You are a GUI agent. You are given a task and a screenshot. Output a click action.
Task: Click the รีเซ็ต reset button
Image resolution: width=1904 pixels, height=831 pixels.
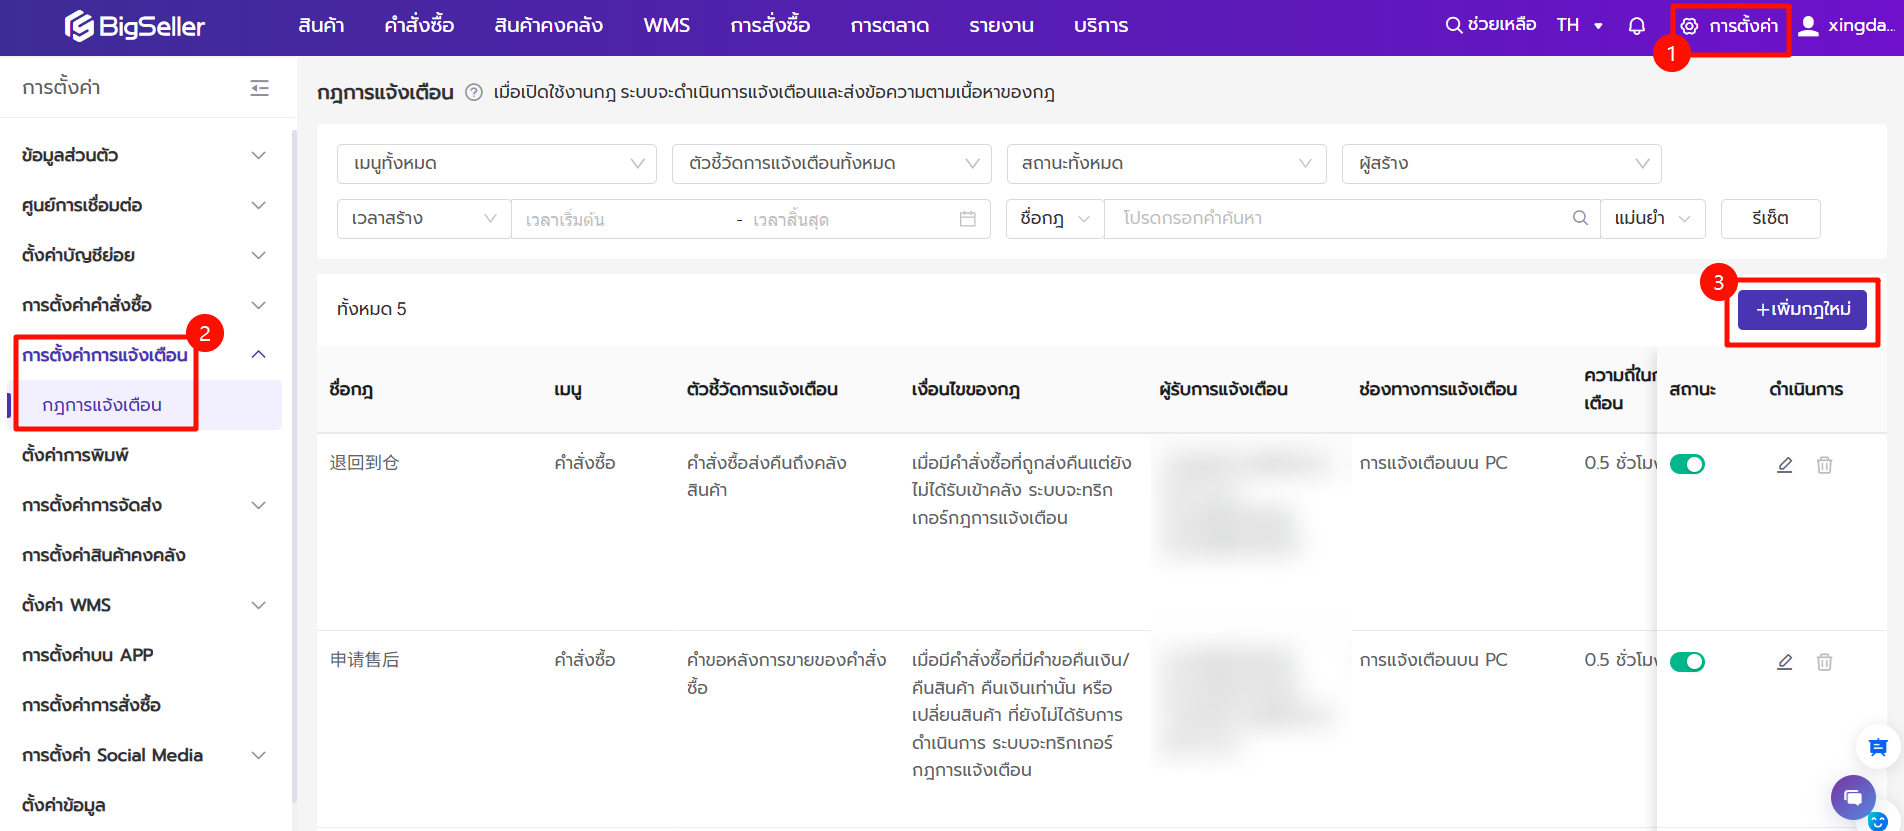tap(1770, 219)
